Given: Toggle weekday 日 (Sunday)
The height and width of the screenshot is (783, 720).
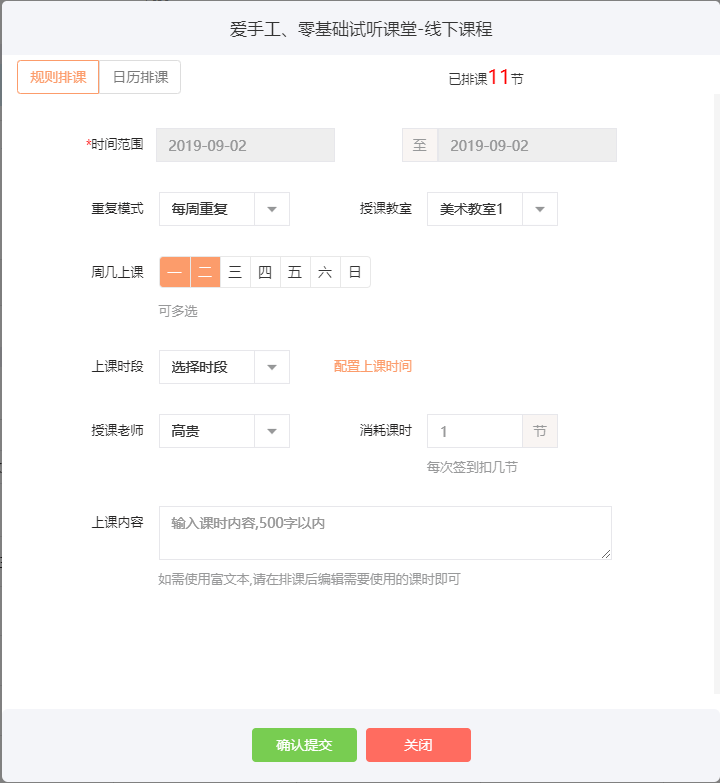Looking at the screenshot, I should pos(355,272).
